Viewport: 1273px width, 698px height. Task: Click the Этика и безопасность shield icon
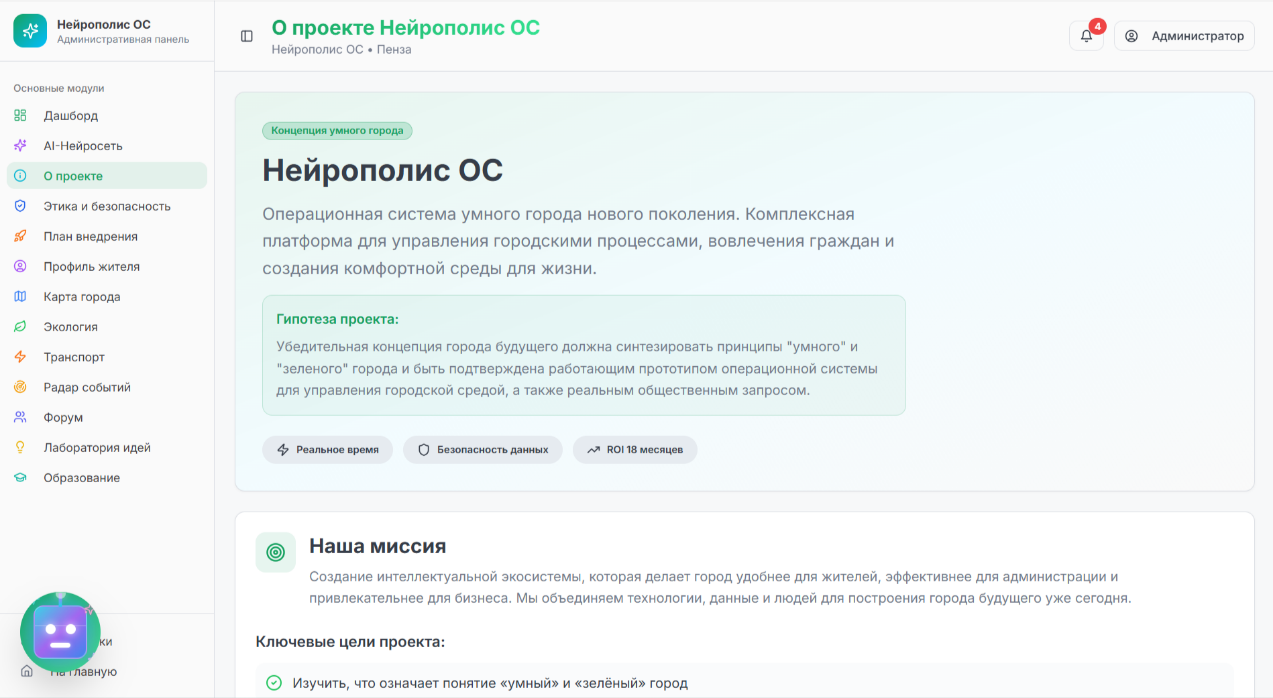click(20, 206)
